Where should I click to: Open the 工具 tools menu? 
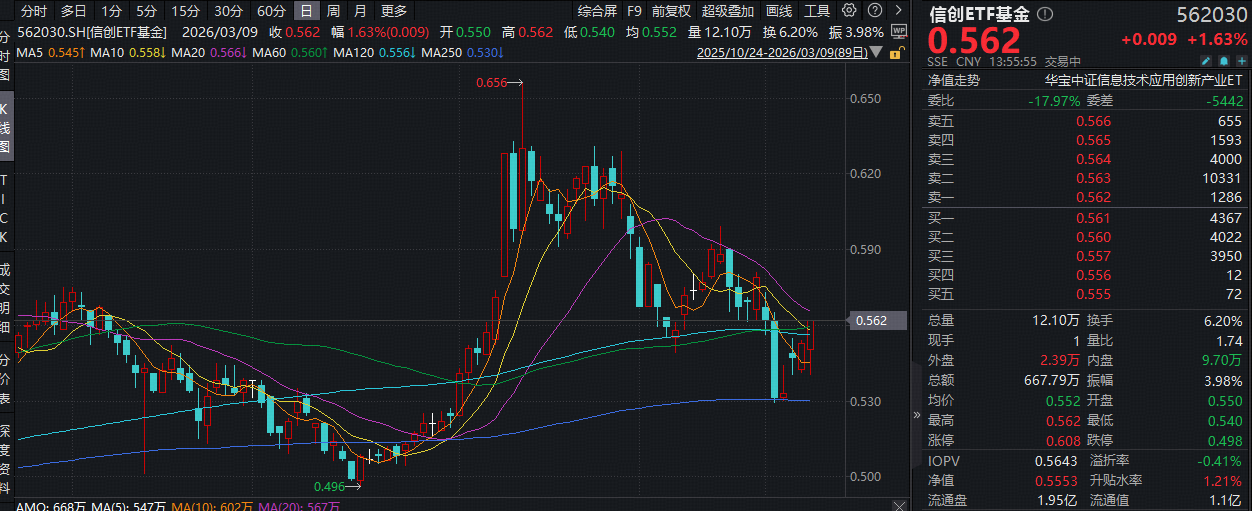(817, 11)
